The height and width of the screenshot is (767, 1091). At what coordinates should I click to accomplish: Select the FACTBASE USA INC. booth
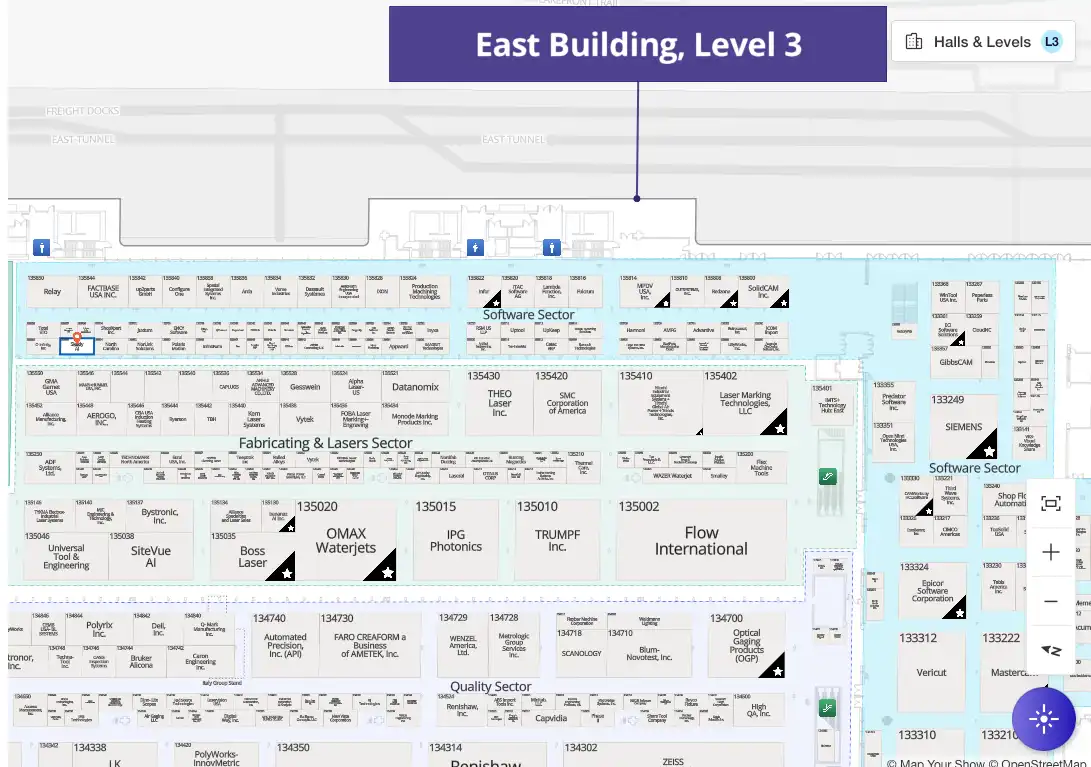pos(103,292)
